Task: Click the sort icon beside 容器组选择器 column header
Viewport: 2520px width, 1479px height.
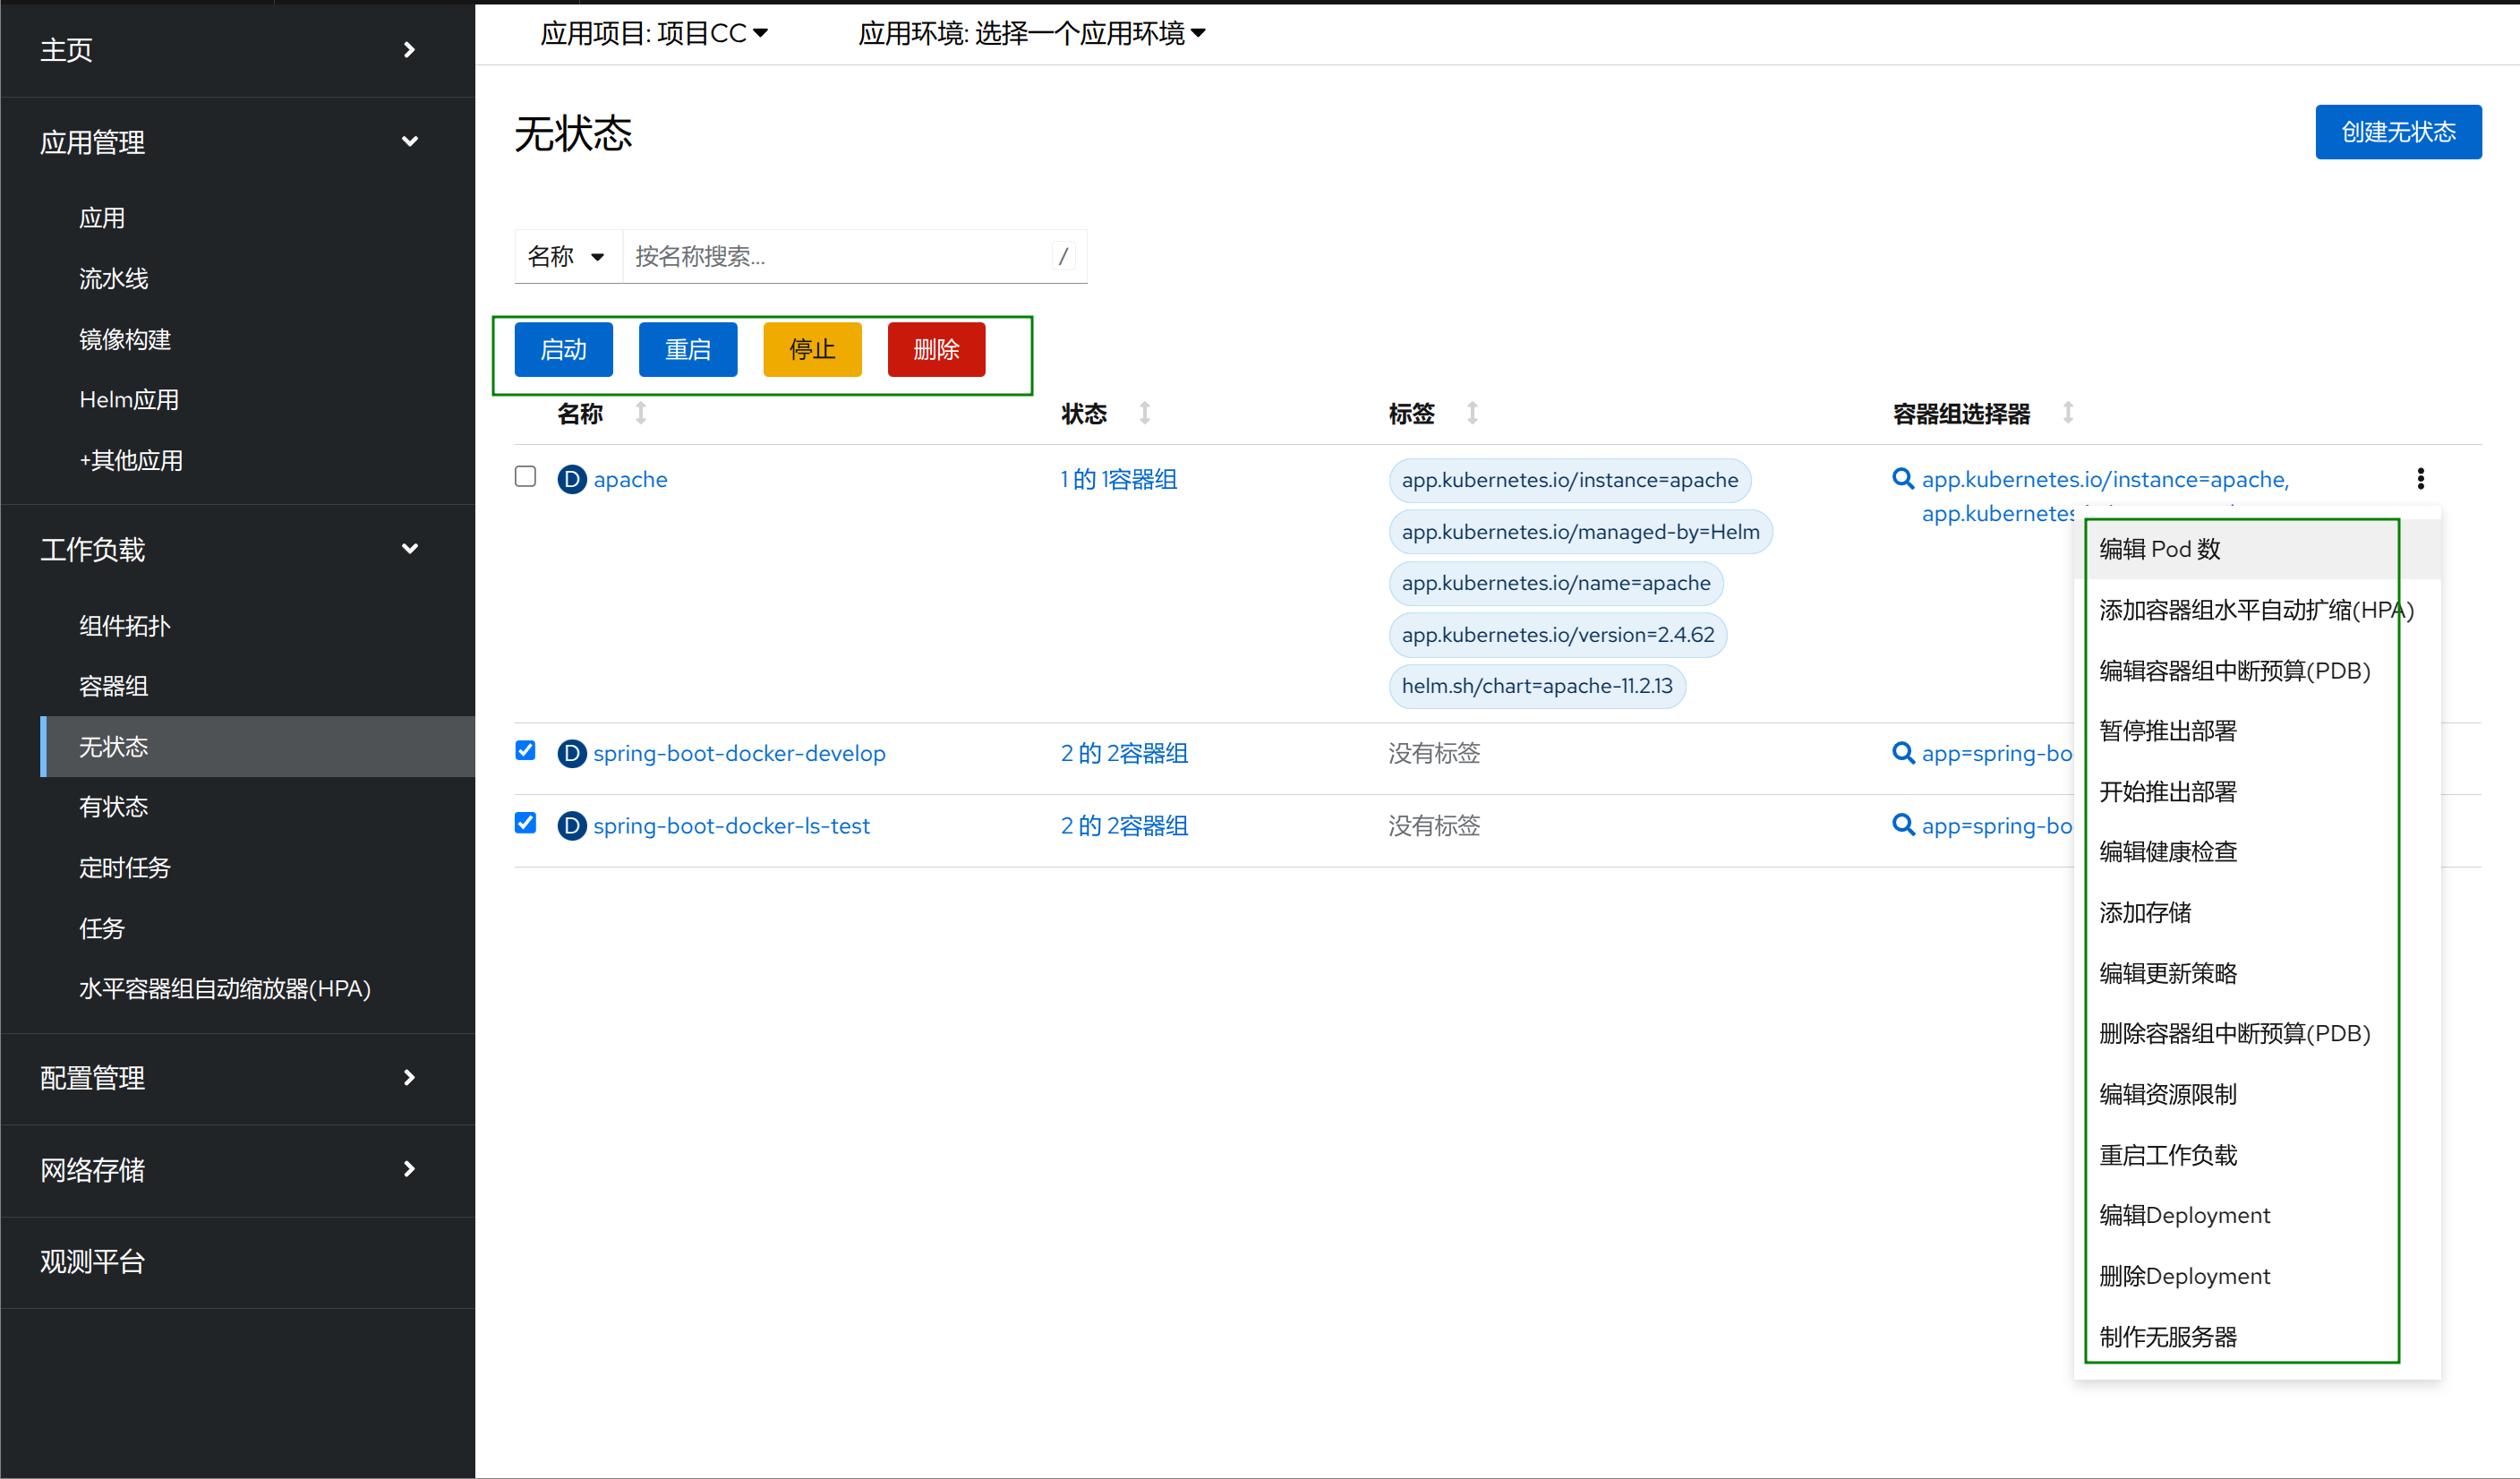Action: pos(2068,413)
